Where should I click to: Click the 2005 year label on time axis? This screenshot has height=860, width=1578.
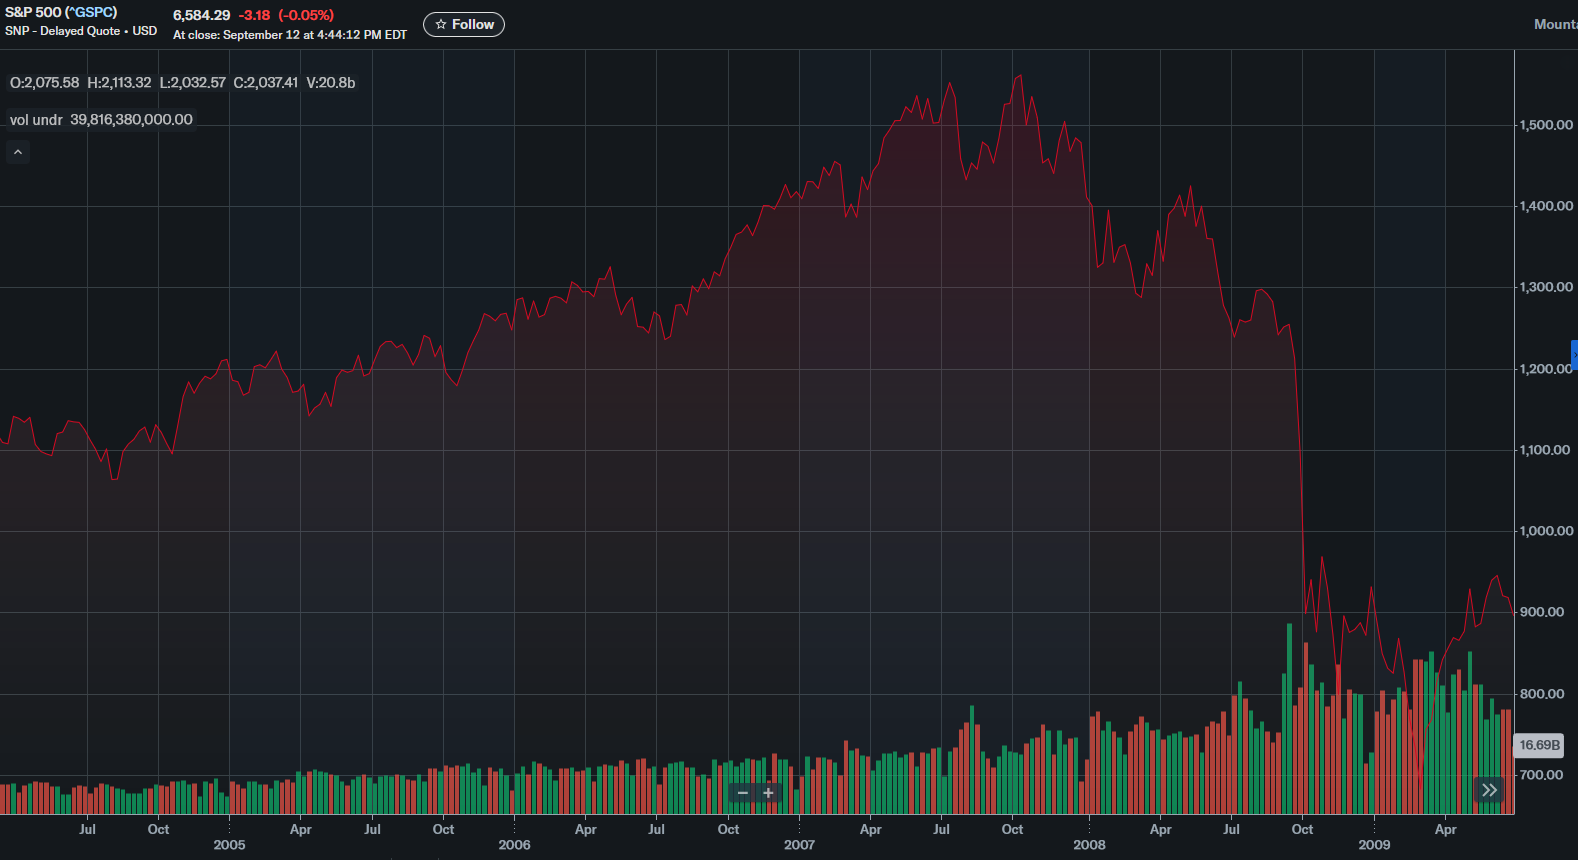coord(229,845)
